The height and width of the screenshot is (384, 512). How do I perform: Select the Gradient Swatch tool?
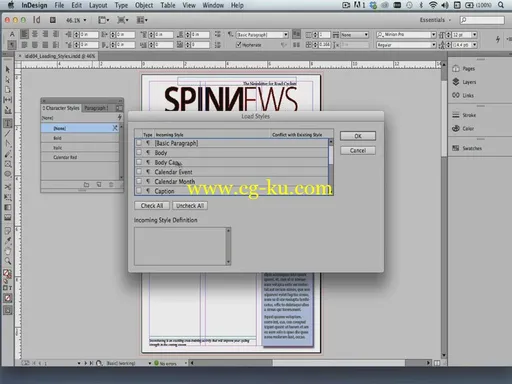(x=8, y=207)
